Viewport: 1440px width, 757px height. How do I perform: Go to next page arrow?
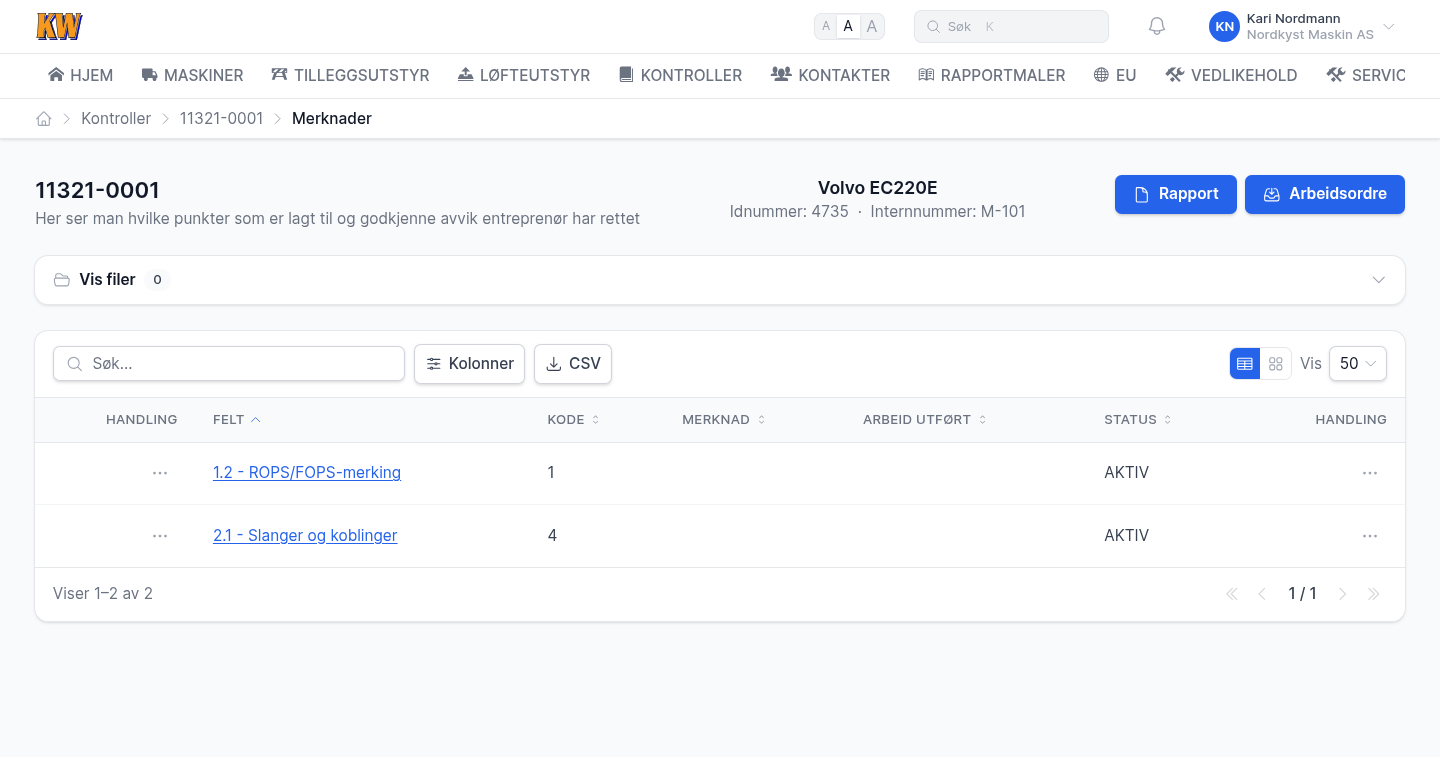pyautogui.click(x=1343, y=594)
